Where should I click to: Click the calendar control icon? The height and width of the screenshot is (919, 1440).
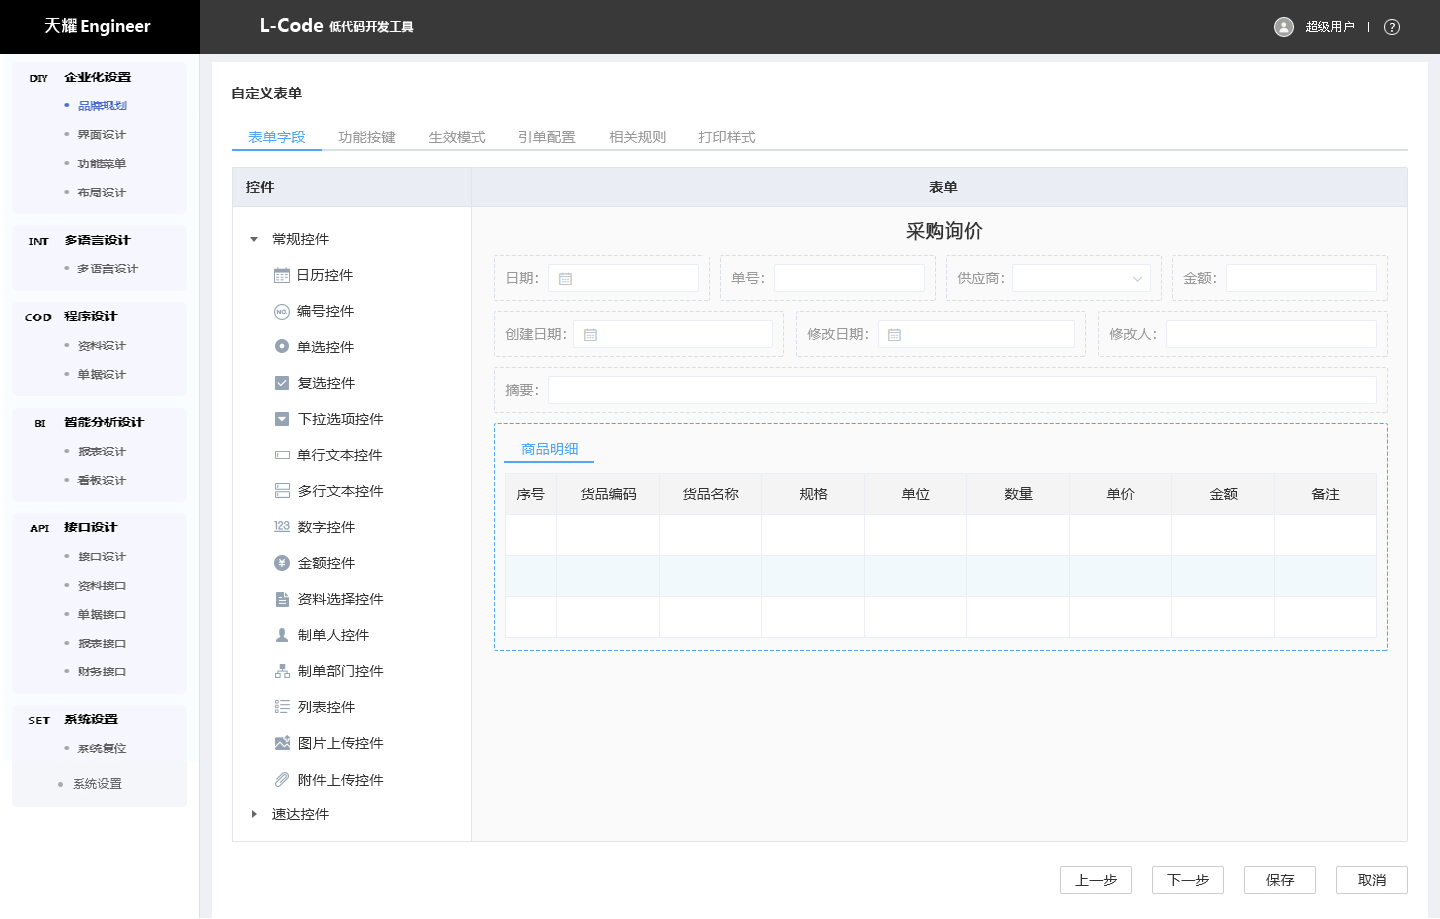click(x=282, y=276)
